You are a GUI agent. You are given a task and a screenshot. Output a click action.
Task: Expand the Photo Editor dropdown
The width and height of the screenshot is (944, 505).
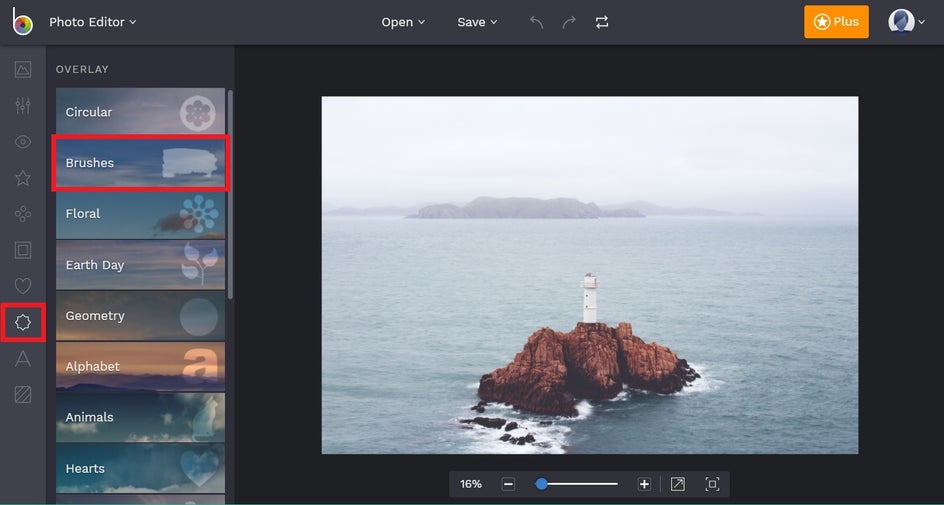pyautogui.click(x=93, y=22)
